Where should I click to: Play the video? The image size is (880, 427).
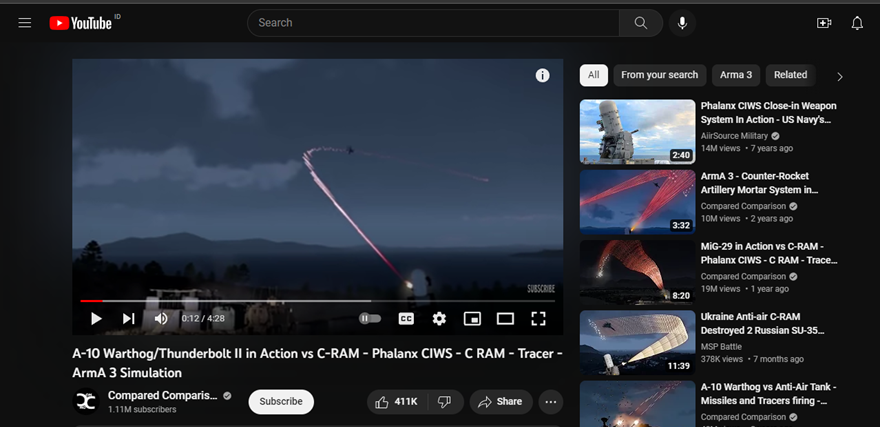pyautogui.click(x=96, y=319)
